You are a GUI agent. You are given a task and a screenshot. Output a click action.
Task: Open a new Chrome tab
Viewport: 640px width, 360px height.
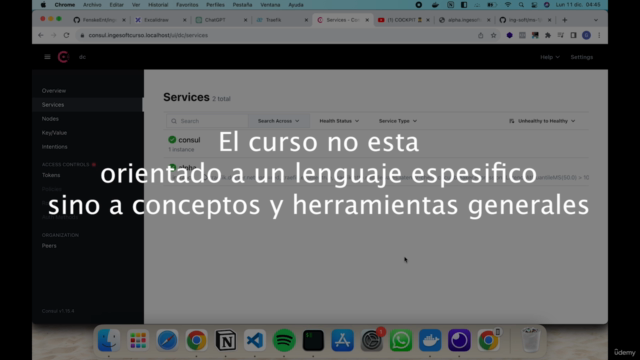coord(564,20)
